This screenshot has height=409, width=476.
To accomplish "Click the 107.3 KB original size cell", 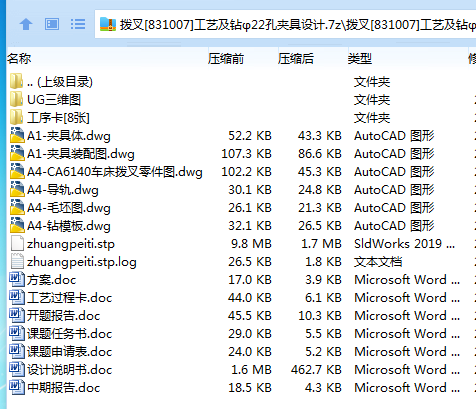I will [x=246, y=154].
